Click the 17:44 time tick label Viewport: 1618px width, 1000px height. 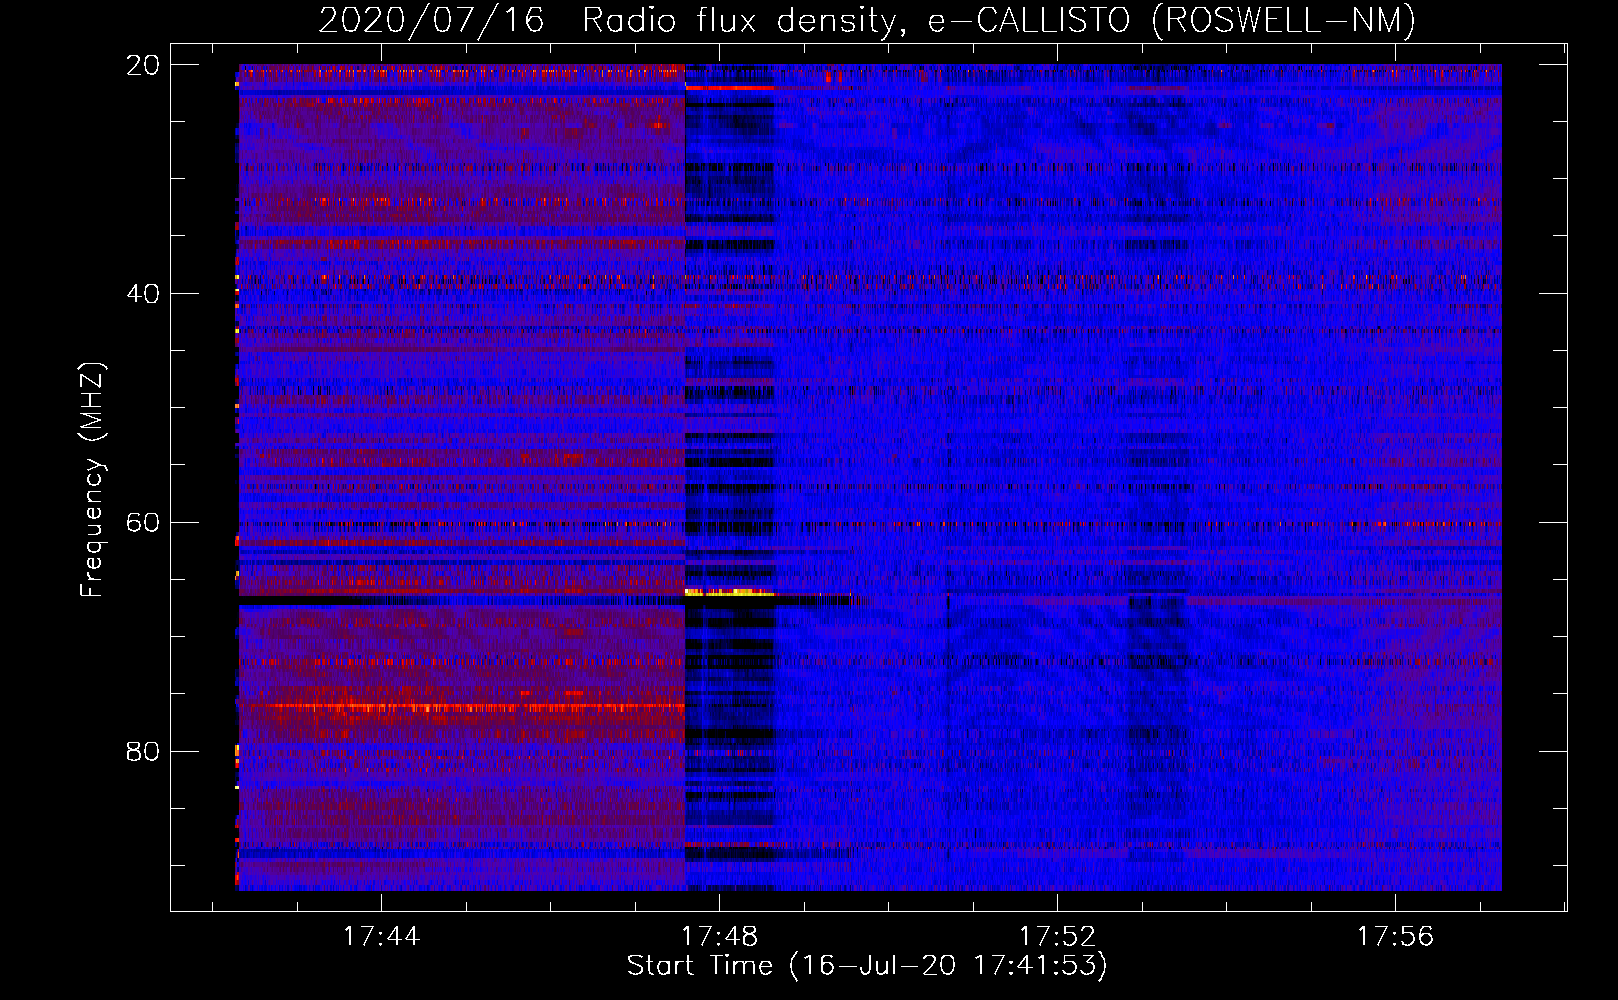381,937
